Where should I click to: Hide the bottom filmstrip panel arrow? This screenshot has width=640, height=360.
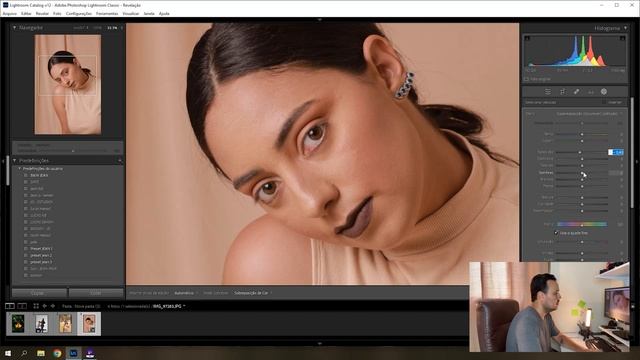point(320,343)
